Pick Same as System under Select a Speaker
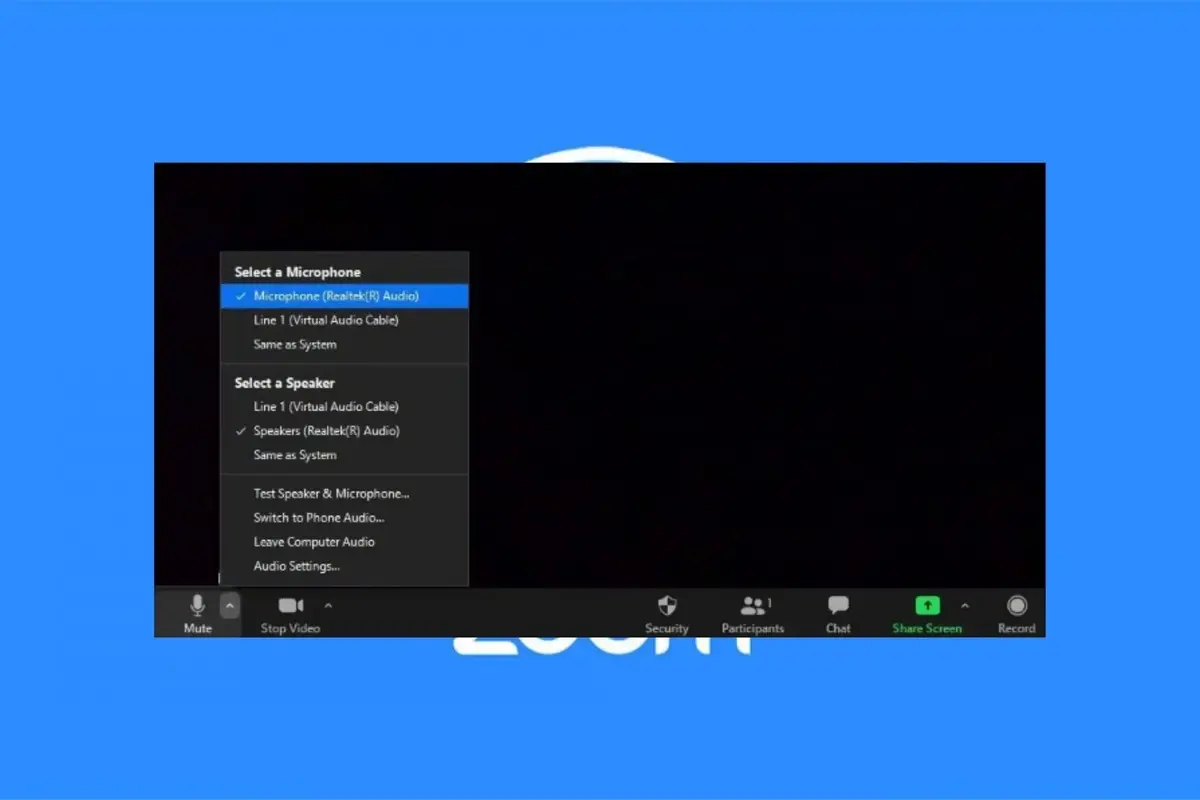1200x800 pixels. (295, 455)
